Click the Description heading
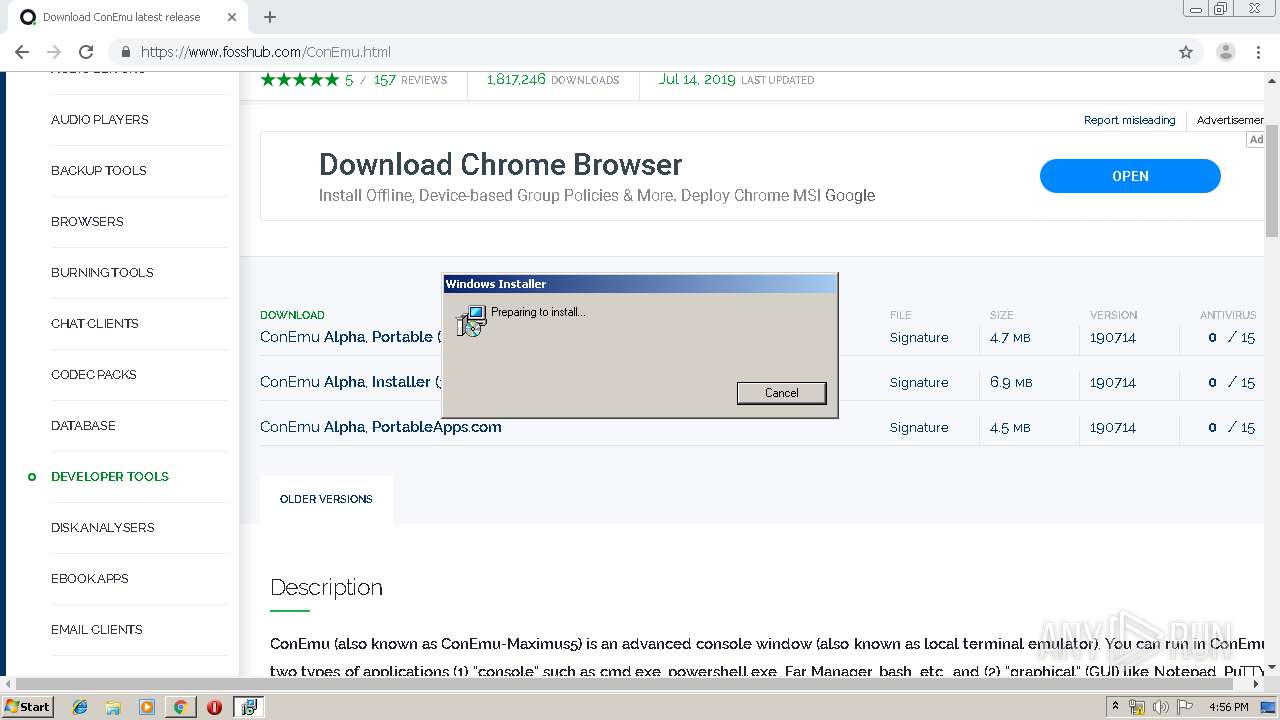The image size is (1280, 720). (326, 587)
